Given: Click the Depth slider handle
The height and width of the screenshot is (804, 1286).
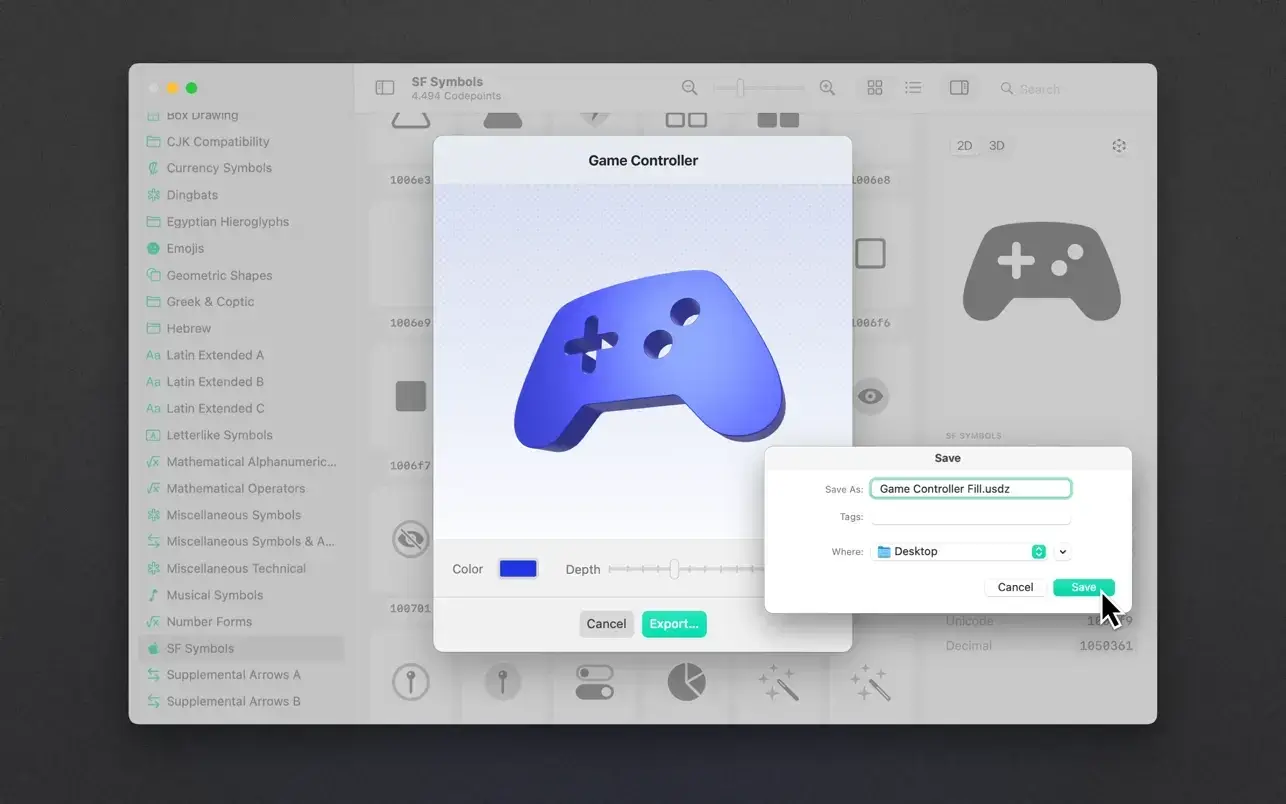Looking at the screenshot, I should [x=674, y=569].
